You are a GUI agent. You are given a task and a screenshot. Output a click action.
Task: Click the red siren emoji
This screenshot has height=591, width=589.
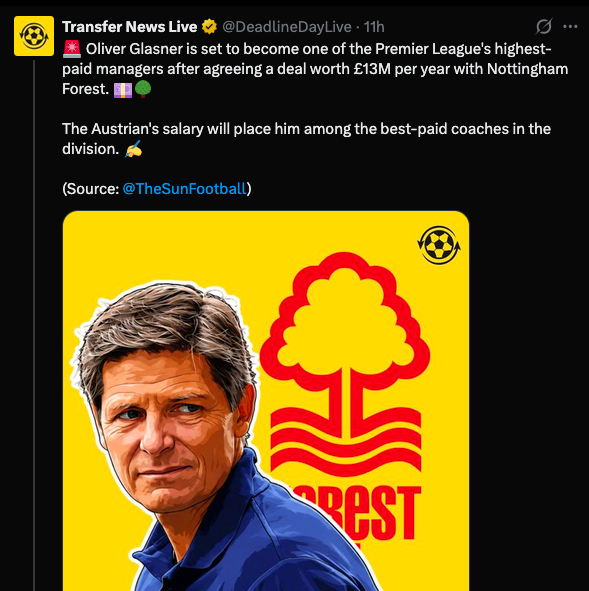point(72,49)
